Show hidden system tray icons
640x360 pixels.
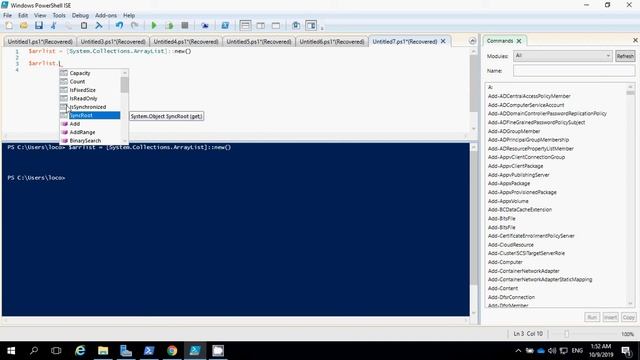pyautogui.click(x=518, y=351)
